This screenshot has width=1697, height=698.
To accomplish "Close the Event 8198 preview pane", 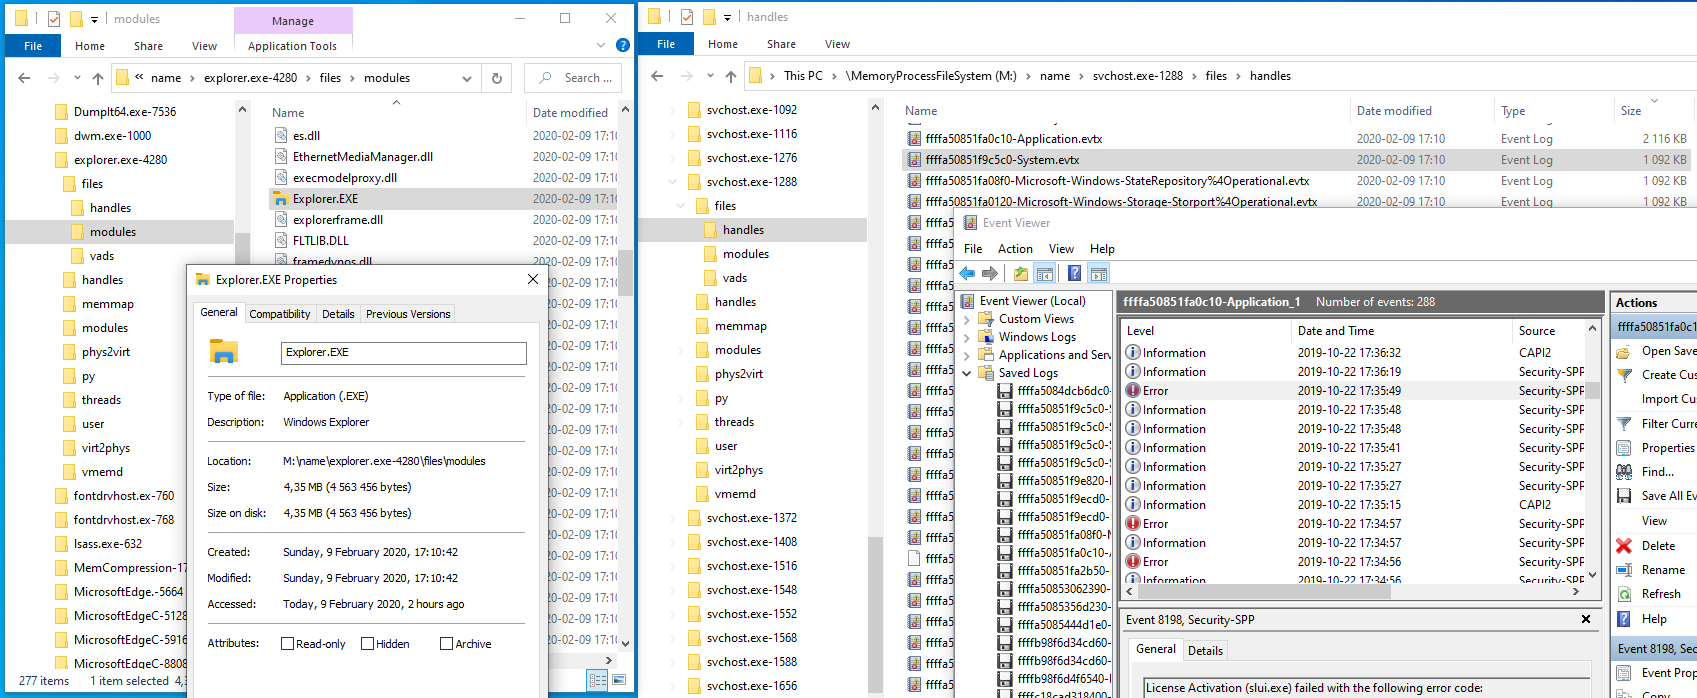I will coord(1586,620).
